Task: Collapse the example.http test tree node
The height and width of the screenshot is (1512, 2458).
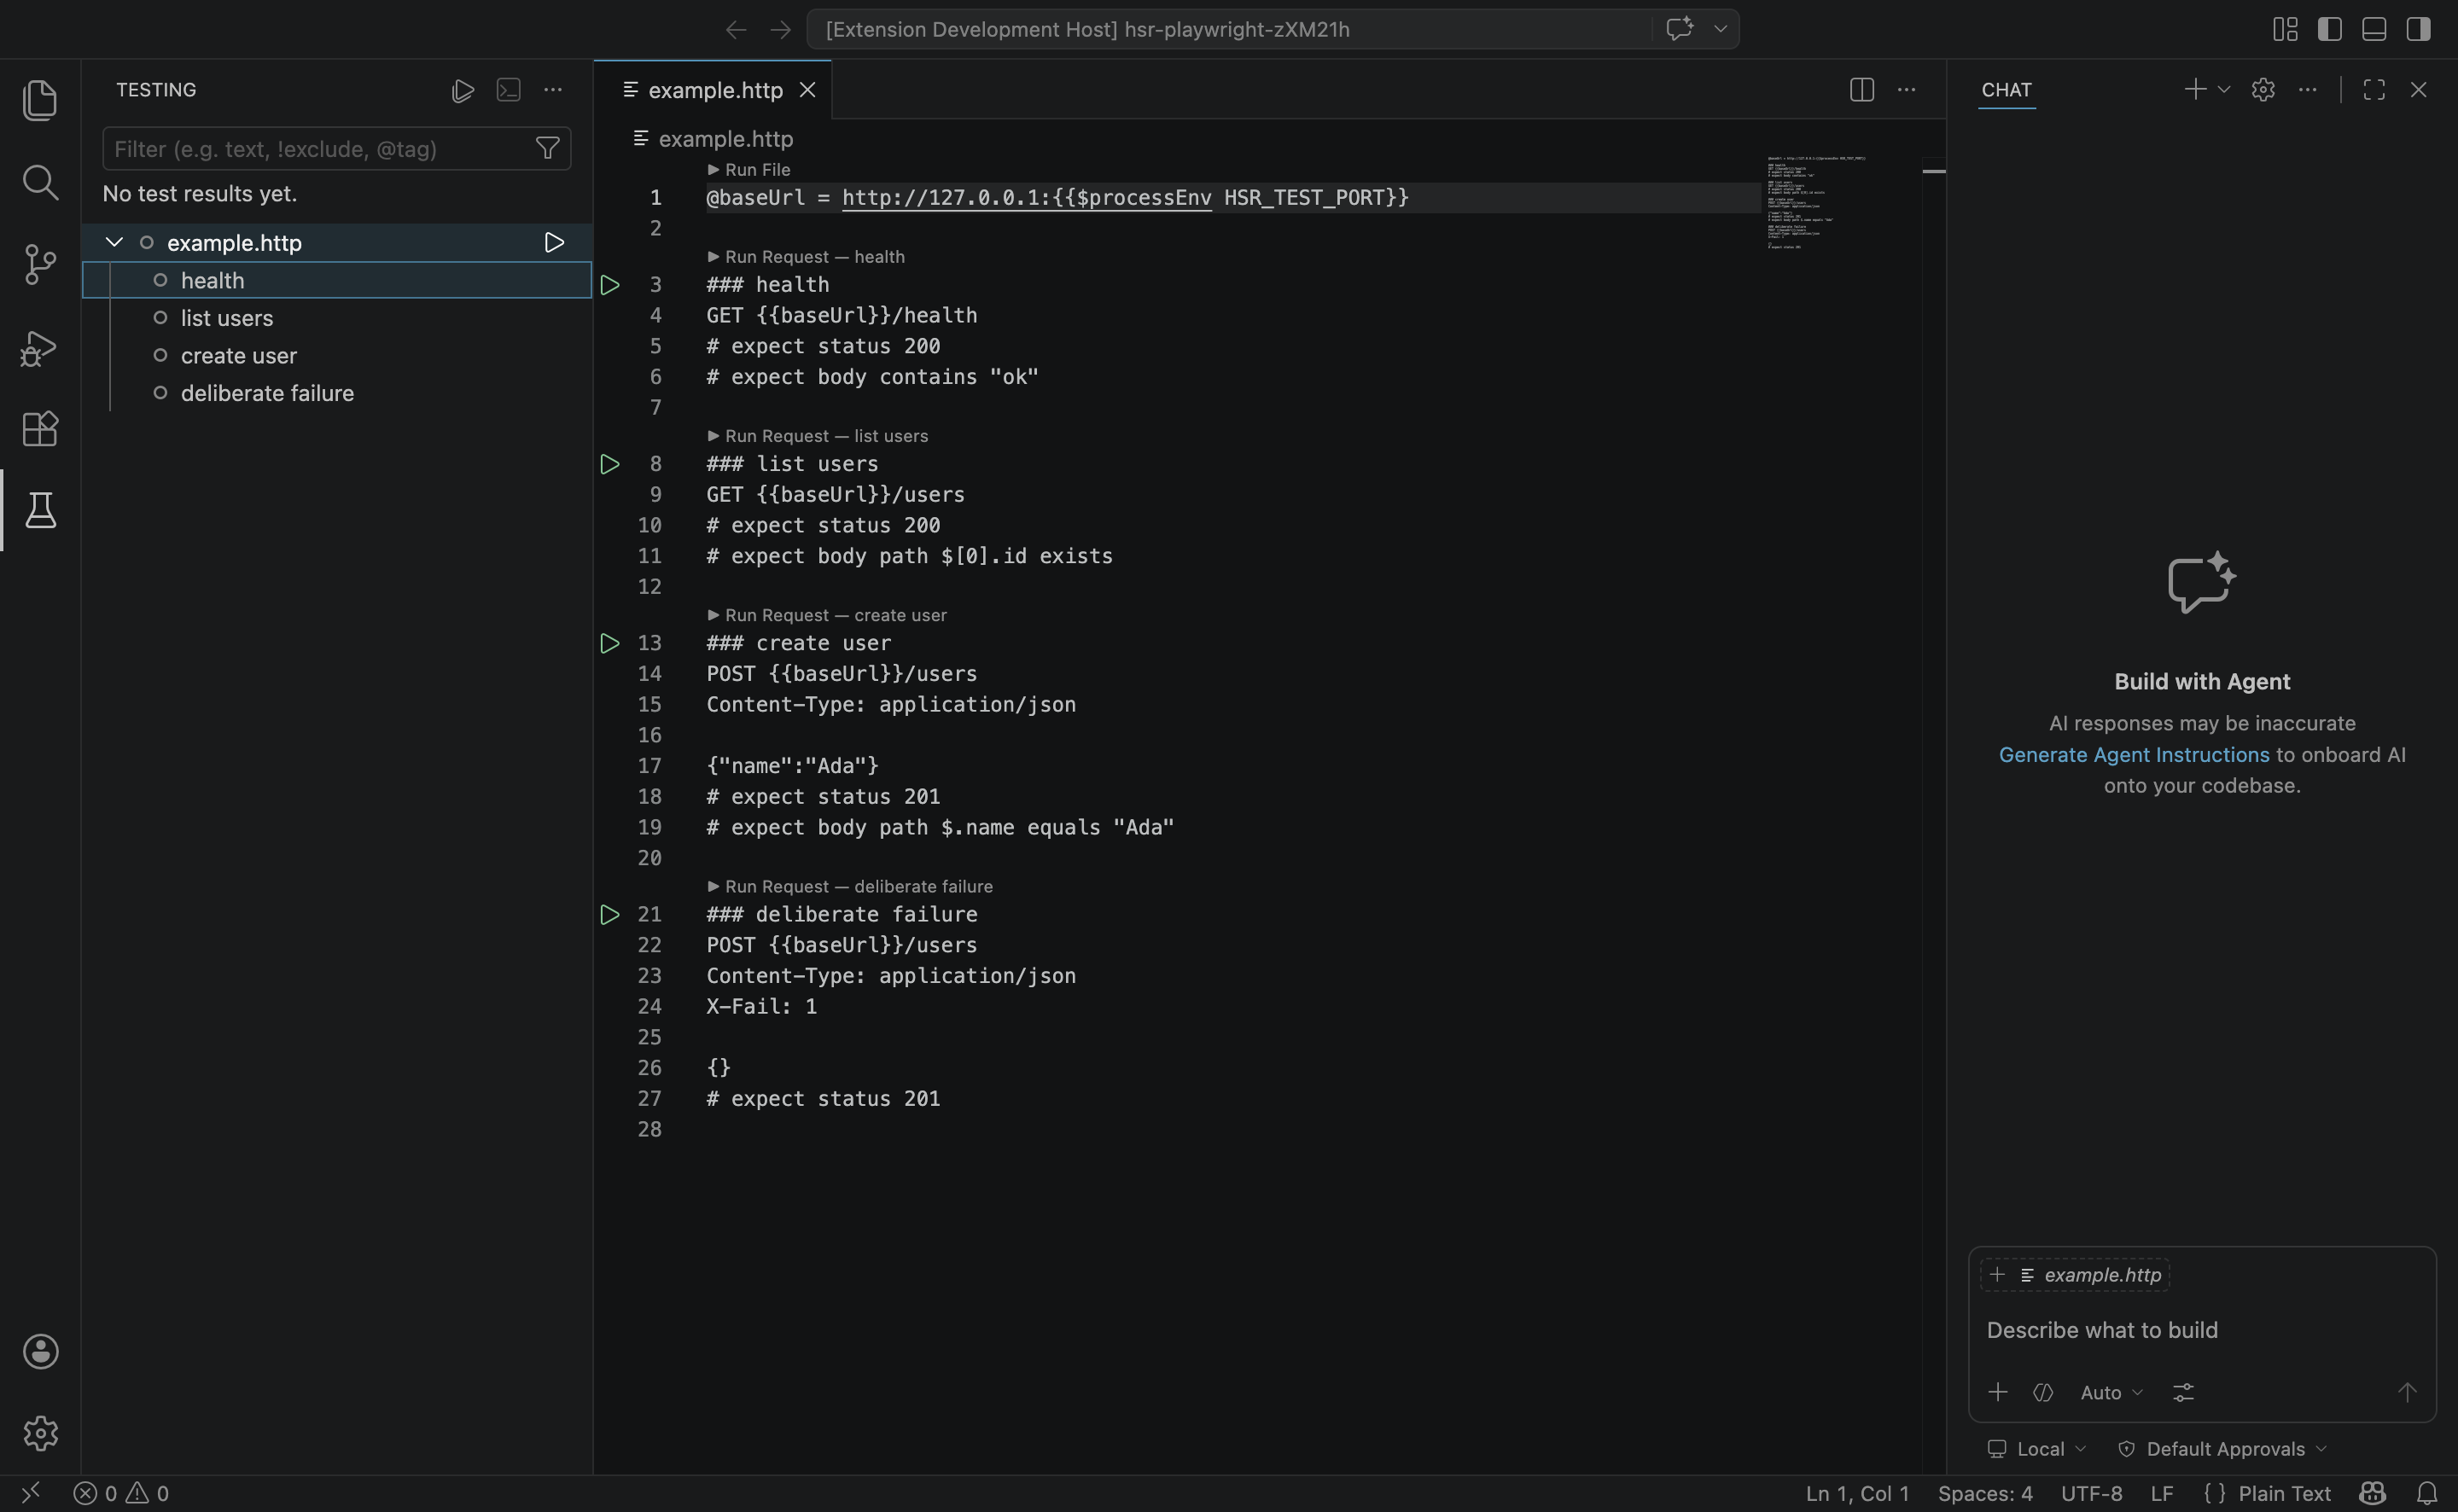Action: 114,243
